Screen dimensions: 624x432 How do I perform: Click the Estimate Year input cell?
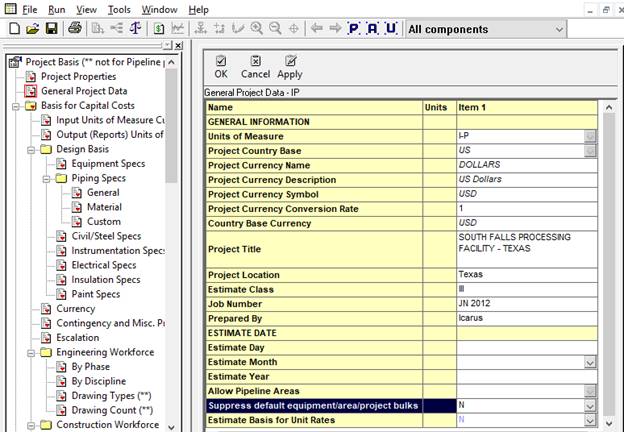(x=526, y=377)
